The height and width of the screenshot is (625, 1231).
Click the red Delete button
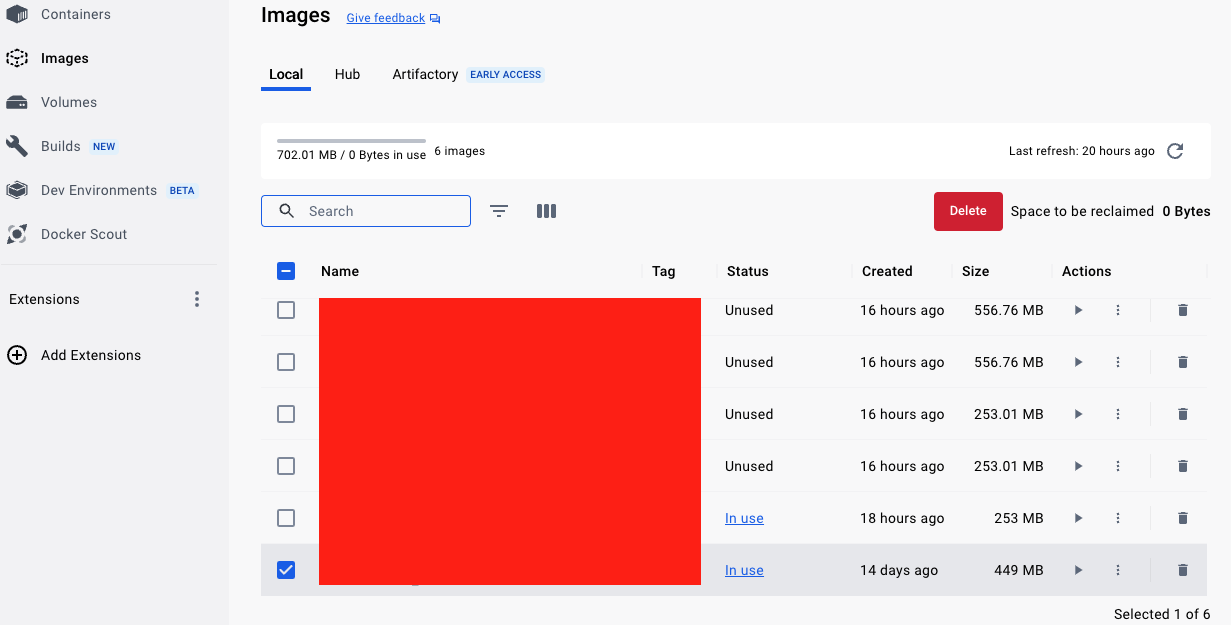click(x=968, y=211)
